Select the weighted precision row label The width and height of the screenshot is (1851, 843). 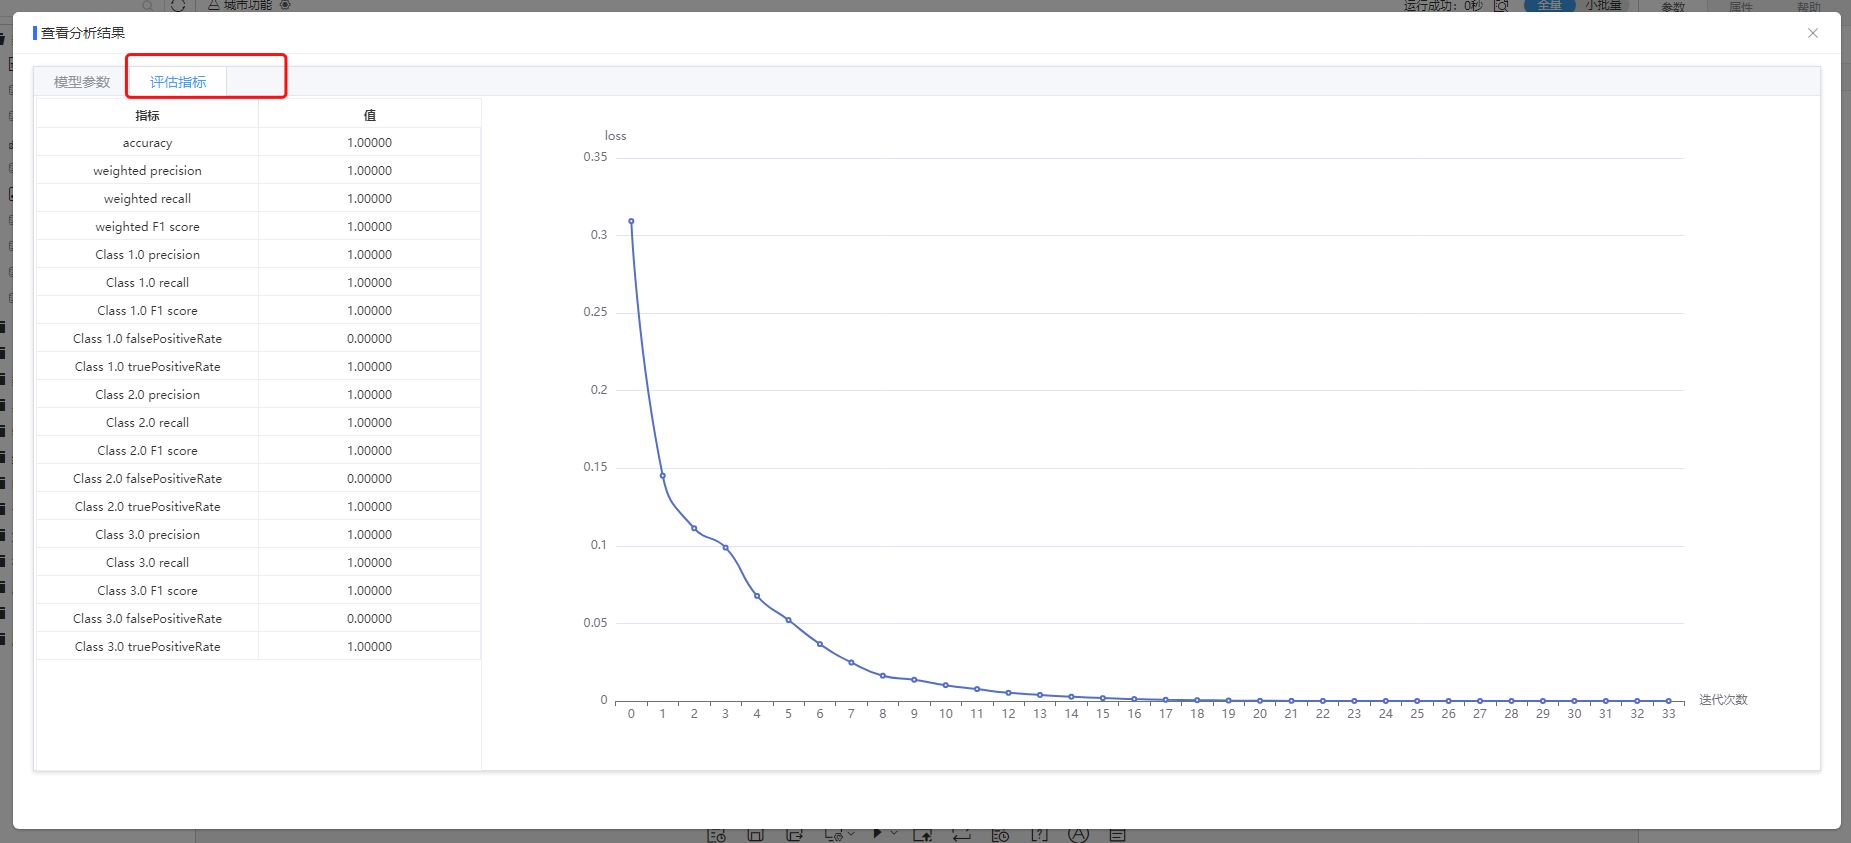pyautogui.click(x=147, y=171)
